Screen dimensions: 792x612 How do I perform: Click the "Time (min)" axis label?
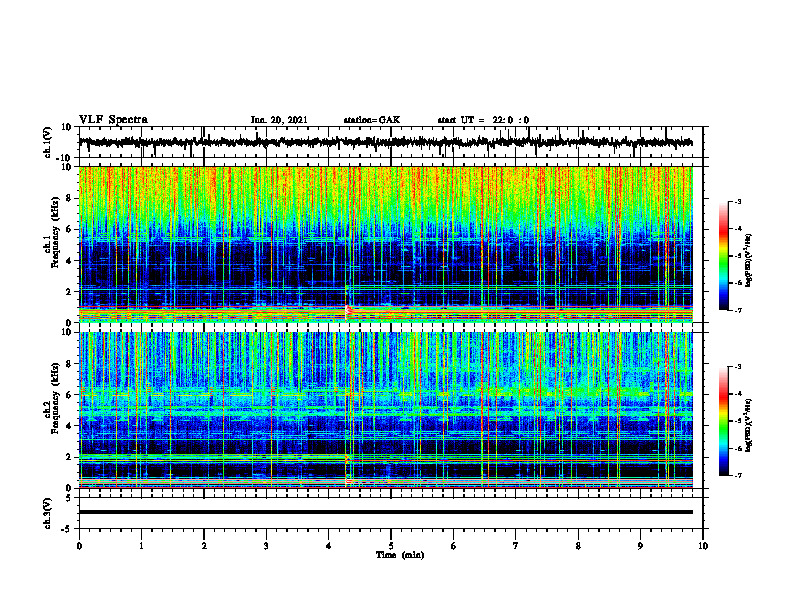click(400, 555)
